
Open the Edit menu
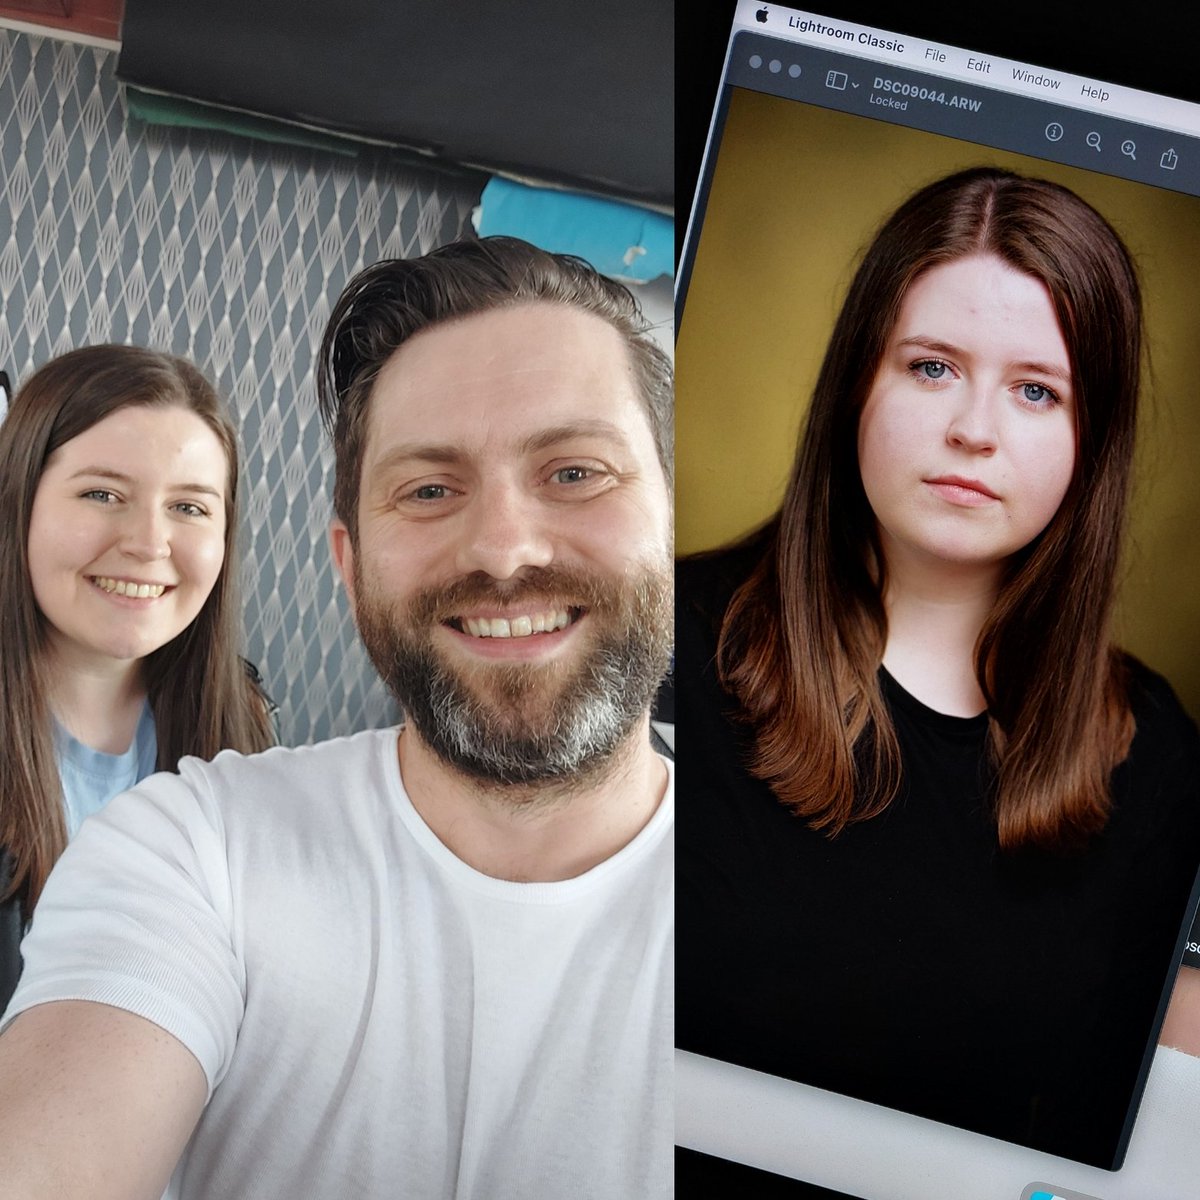coord(978,65)
